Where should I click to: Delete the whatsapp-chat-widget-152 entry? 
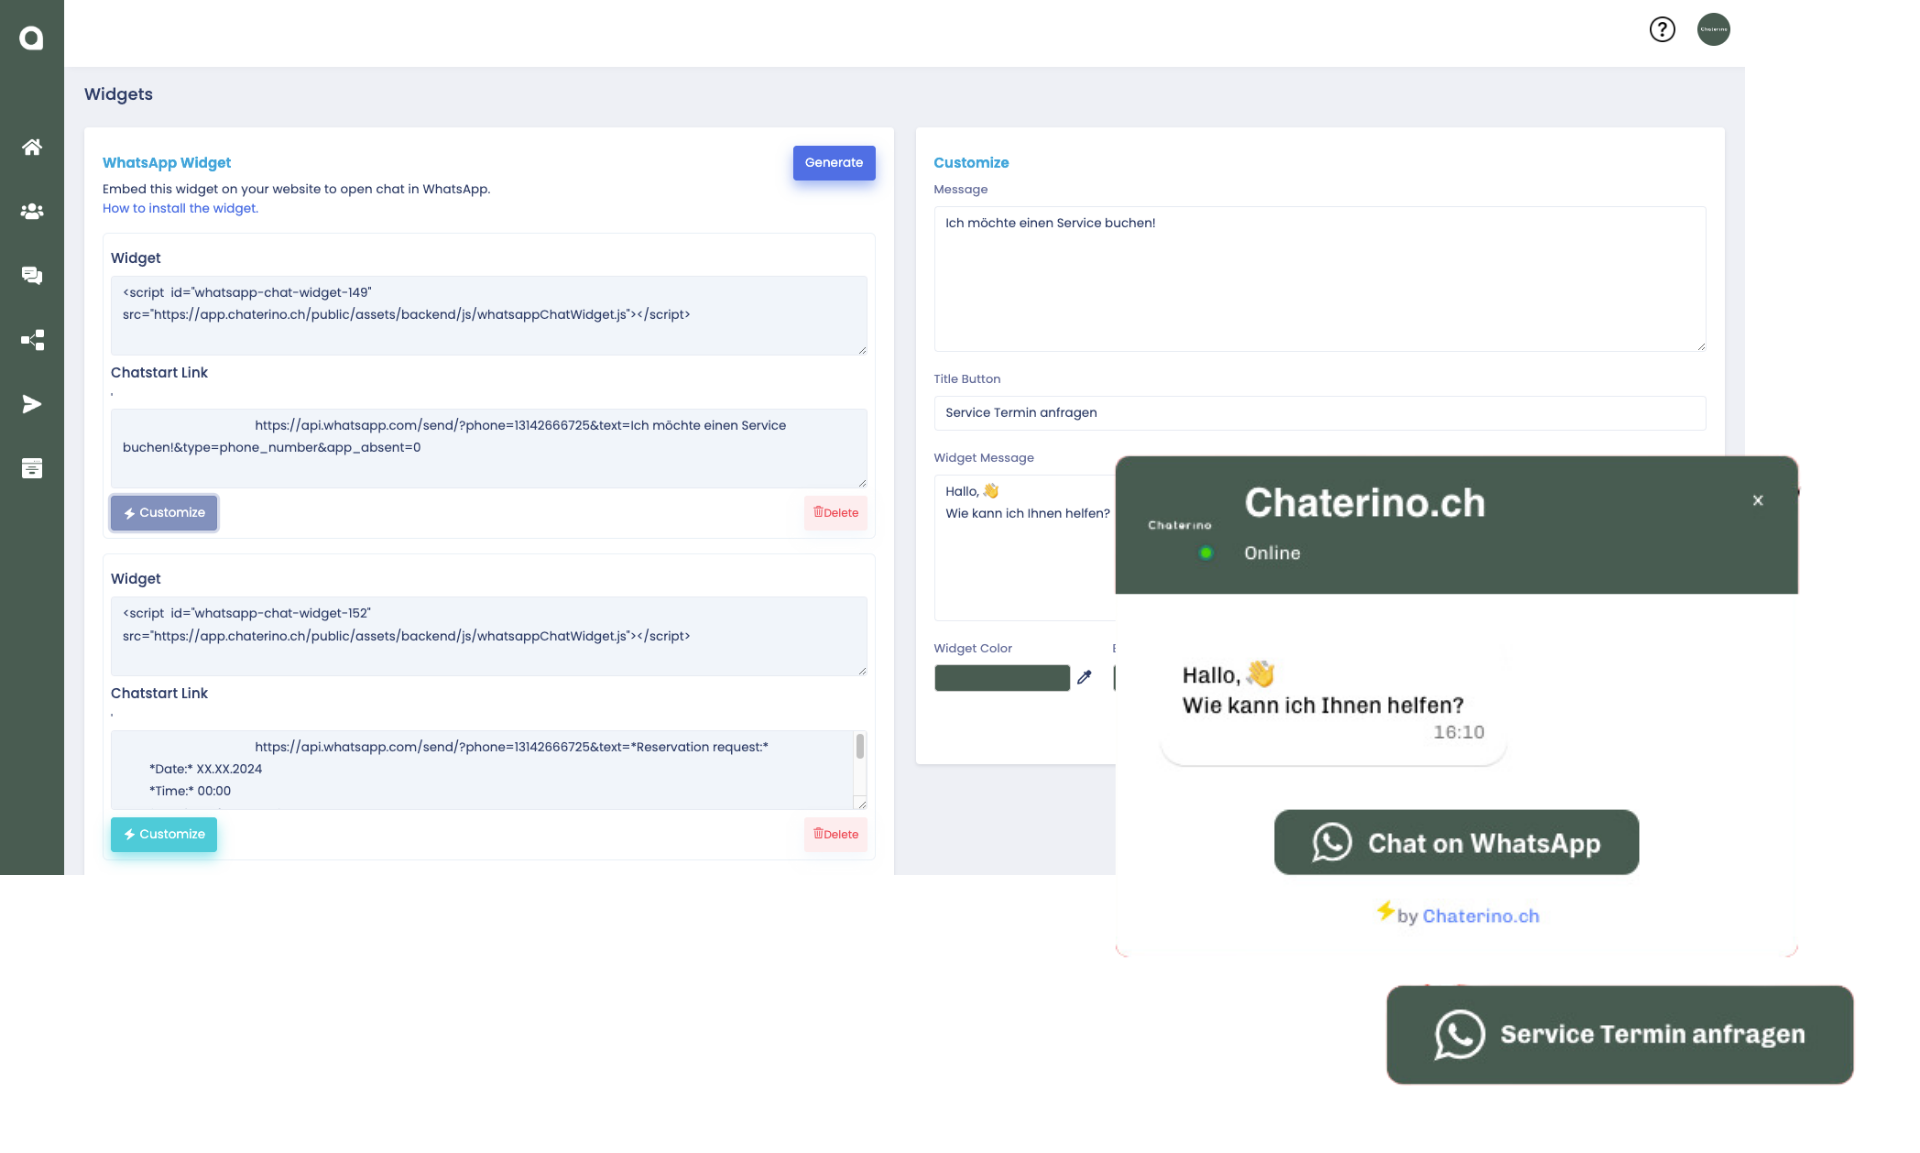[835, 834]
